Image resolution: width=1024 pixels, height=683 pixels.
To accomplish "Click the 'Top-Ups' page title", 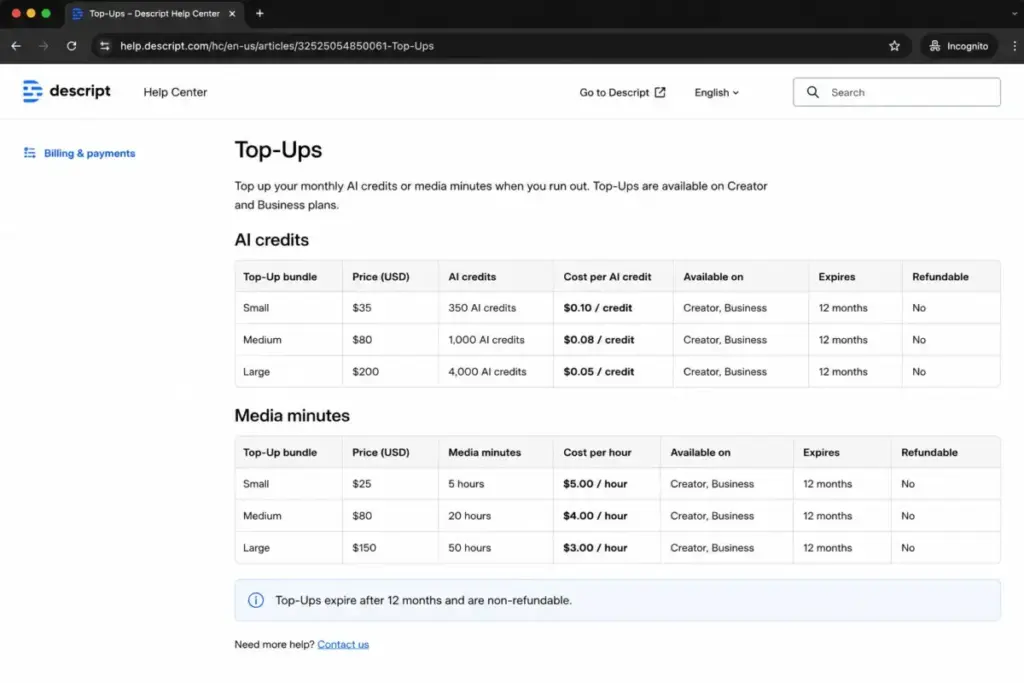I will tap(278, 150).
